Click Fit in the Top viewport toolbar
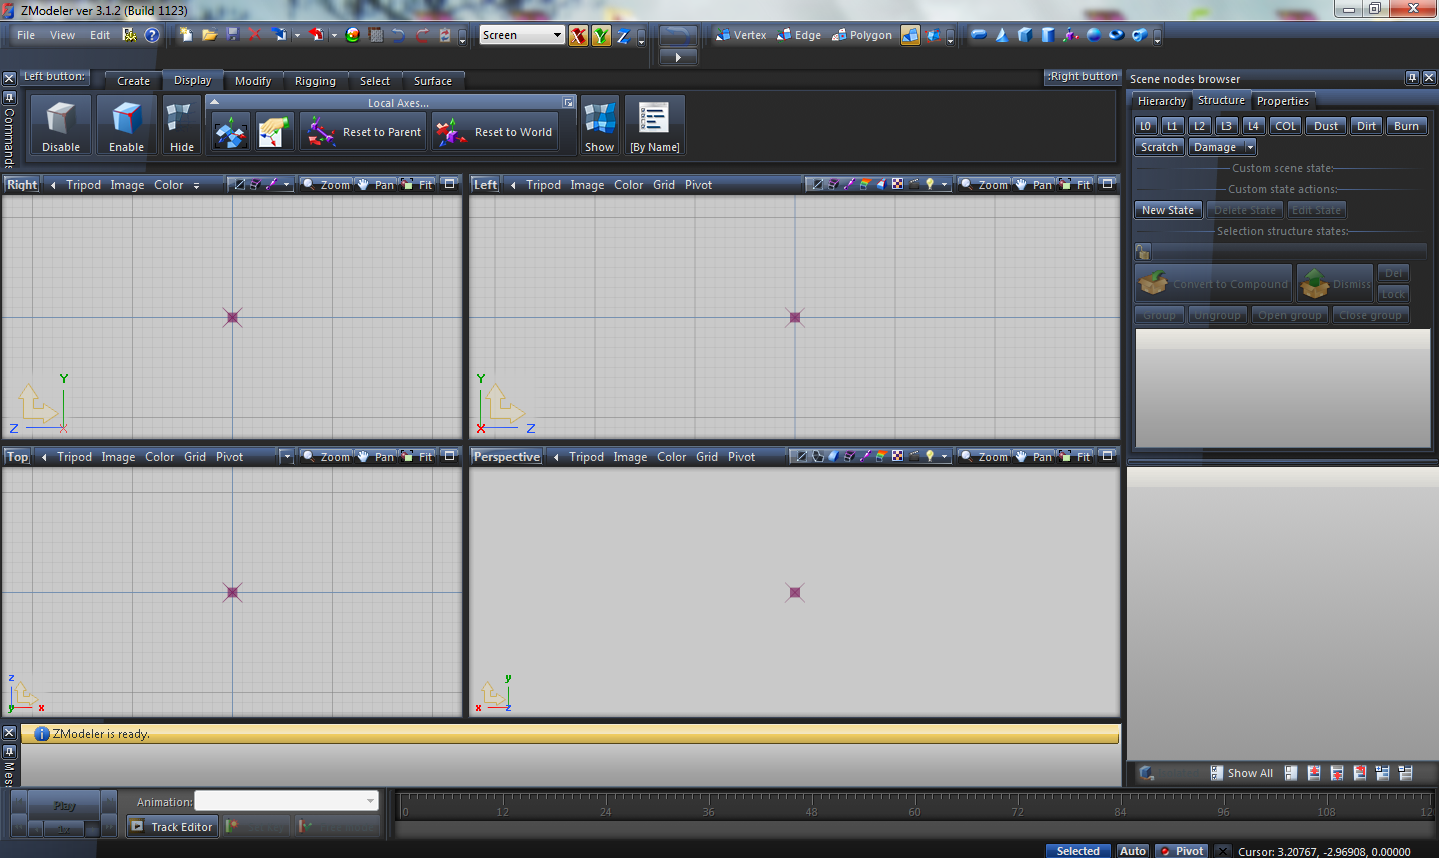This screenshot has width=1439, height=858. pyautogui.click(x=423, y=456)
